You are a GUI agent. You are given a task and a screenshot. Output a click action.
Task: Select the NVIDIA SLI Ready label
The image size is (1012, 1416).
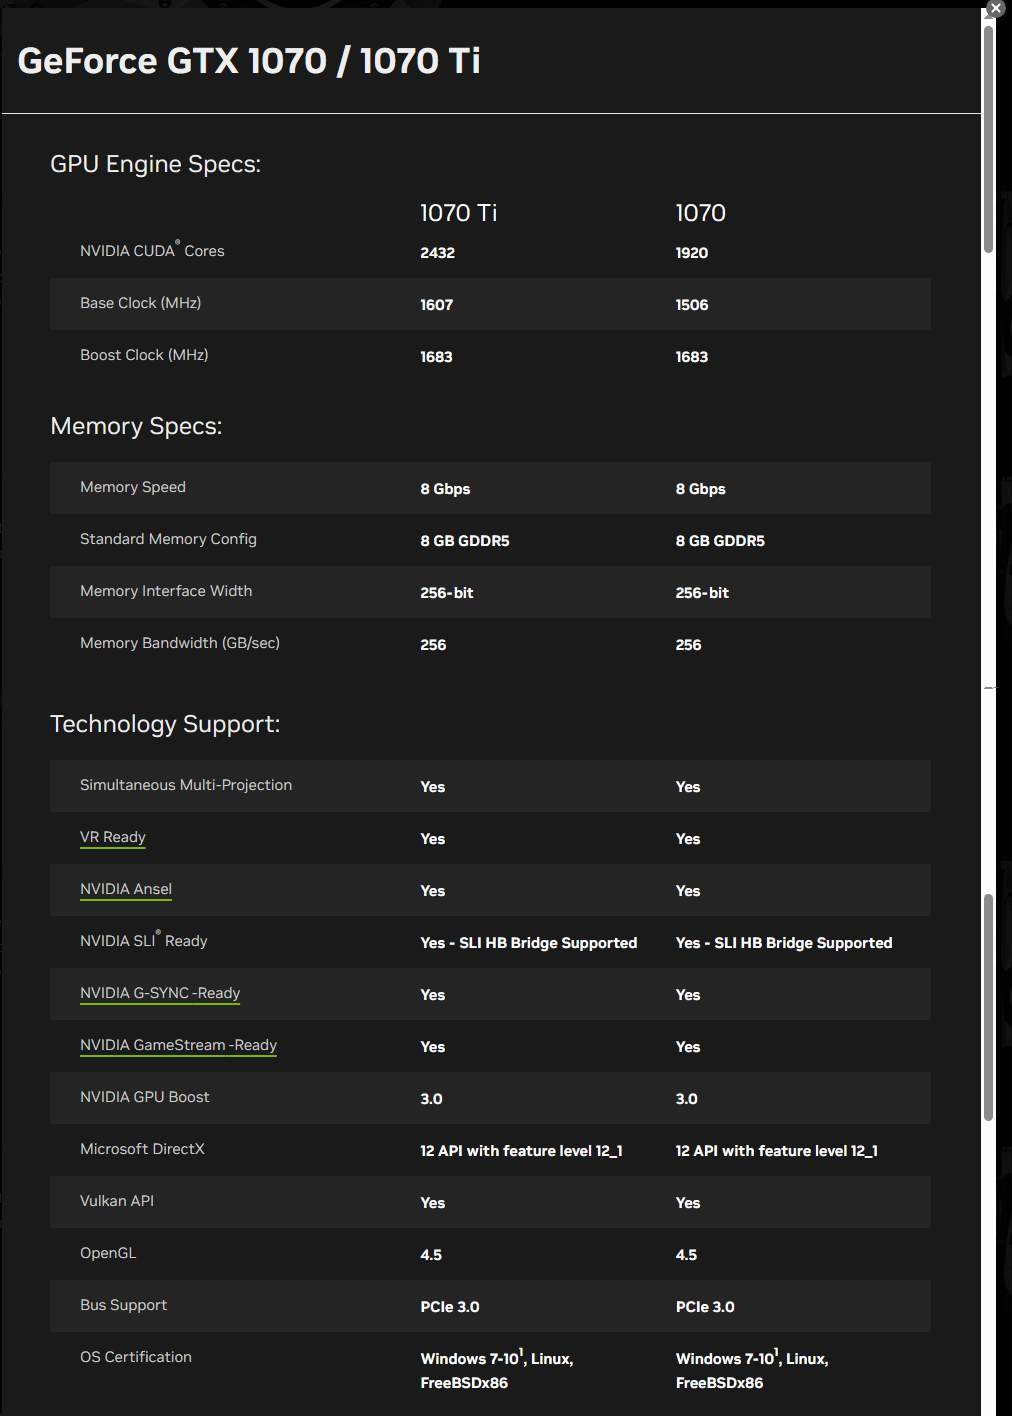[x=144, y=940]
